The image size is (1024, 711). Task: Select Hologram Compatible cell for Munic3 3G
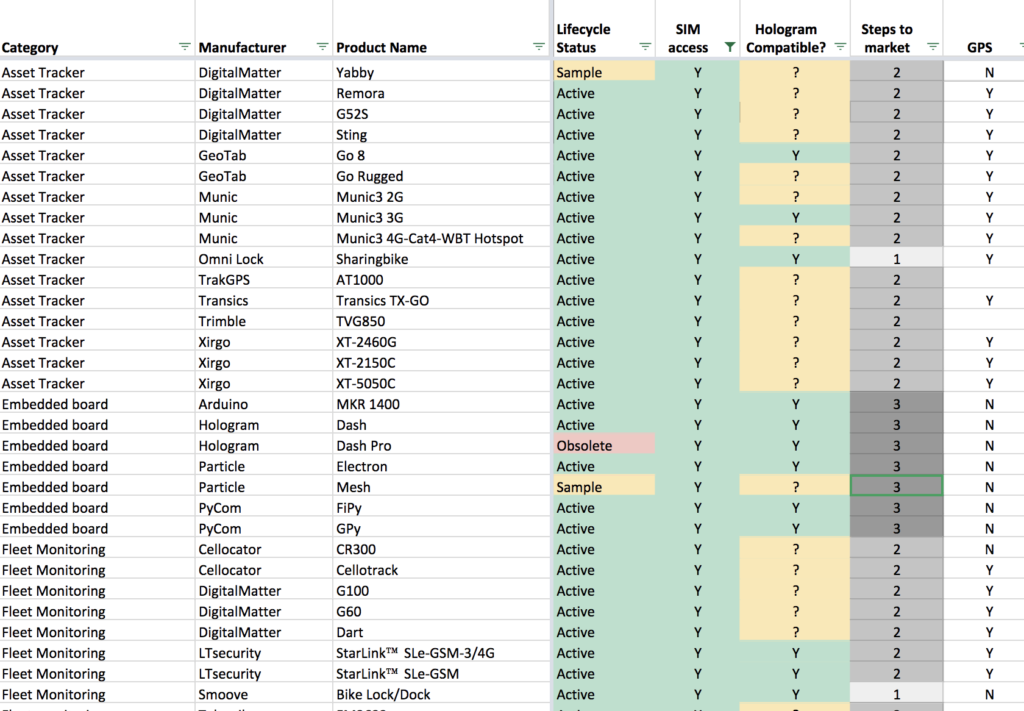pos(795,217)
